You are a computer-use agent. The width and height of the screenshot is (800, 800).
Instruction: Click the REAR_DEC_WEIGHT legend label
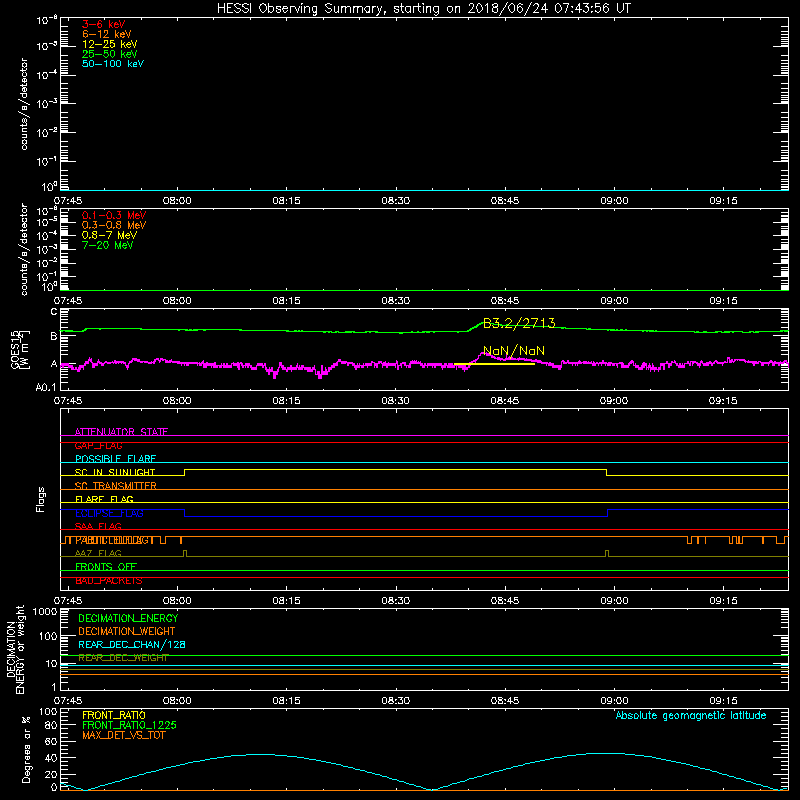pos(123,658)
